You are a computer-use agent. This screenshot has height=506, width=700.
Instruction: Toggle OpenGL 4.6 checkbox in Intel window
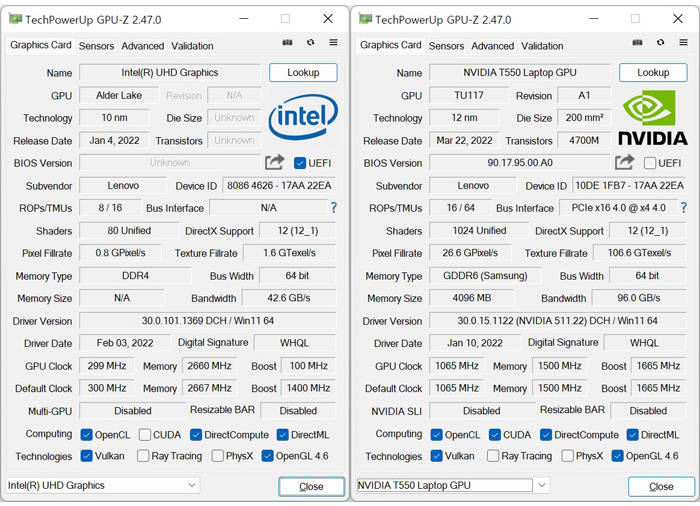click(x=267, y=456)
